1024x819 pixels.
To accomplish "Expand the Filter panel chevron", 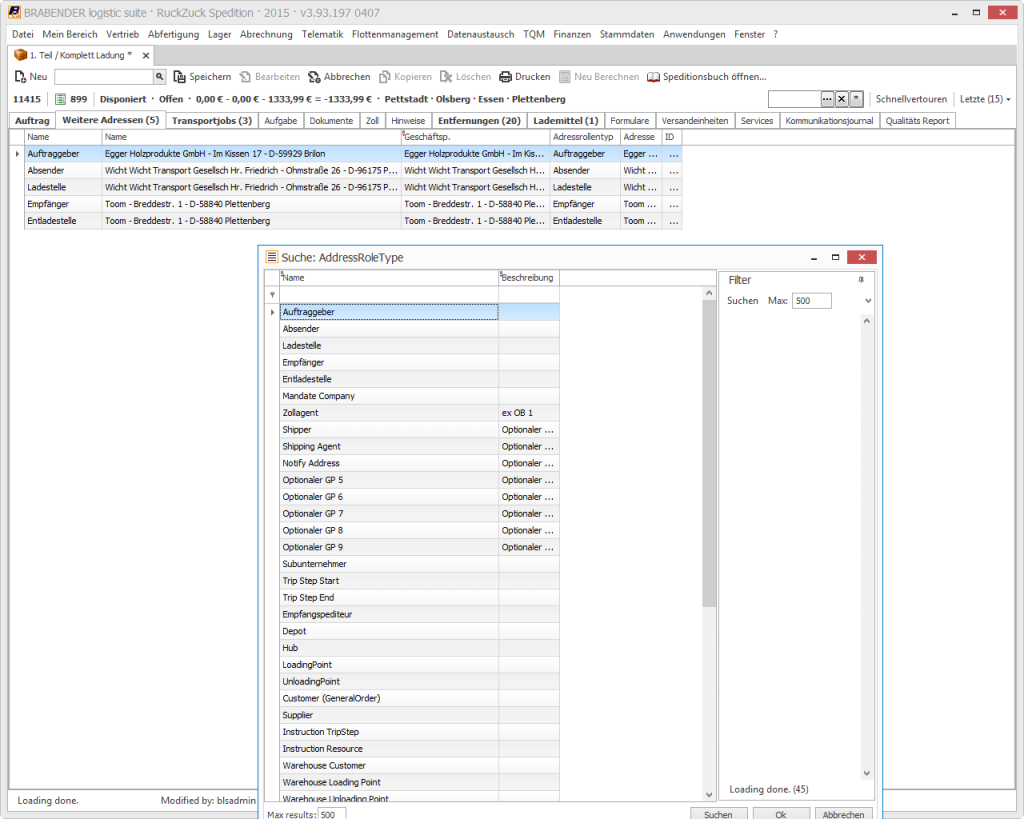I will click(x=867, y=301).
